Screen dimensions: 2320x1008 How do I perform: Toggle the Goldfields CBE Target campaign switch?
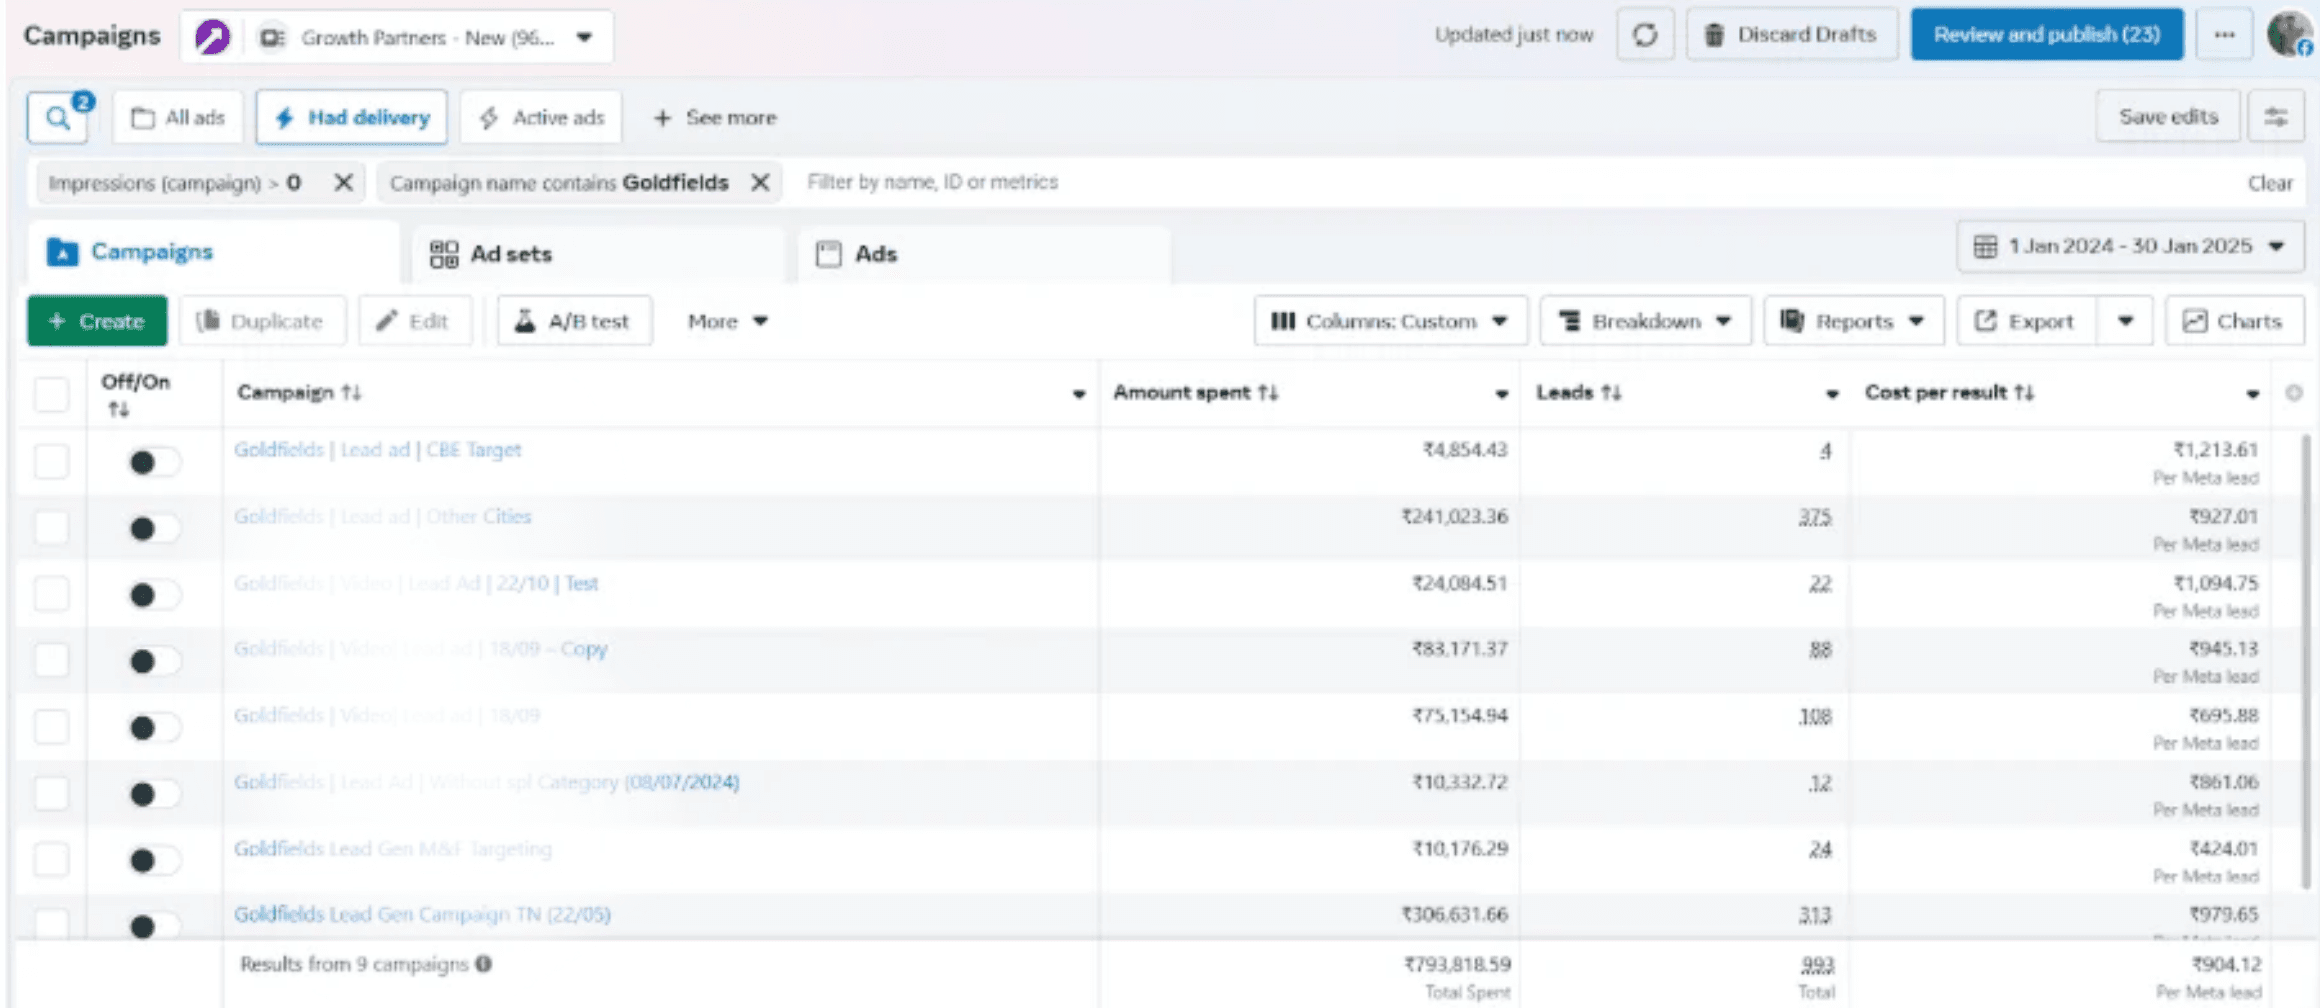tap(153, 462)
